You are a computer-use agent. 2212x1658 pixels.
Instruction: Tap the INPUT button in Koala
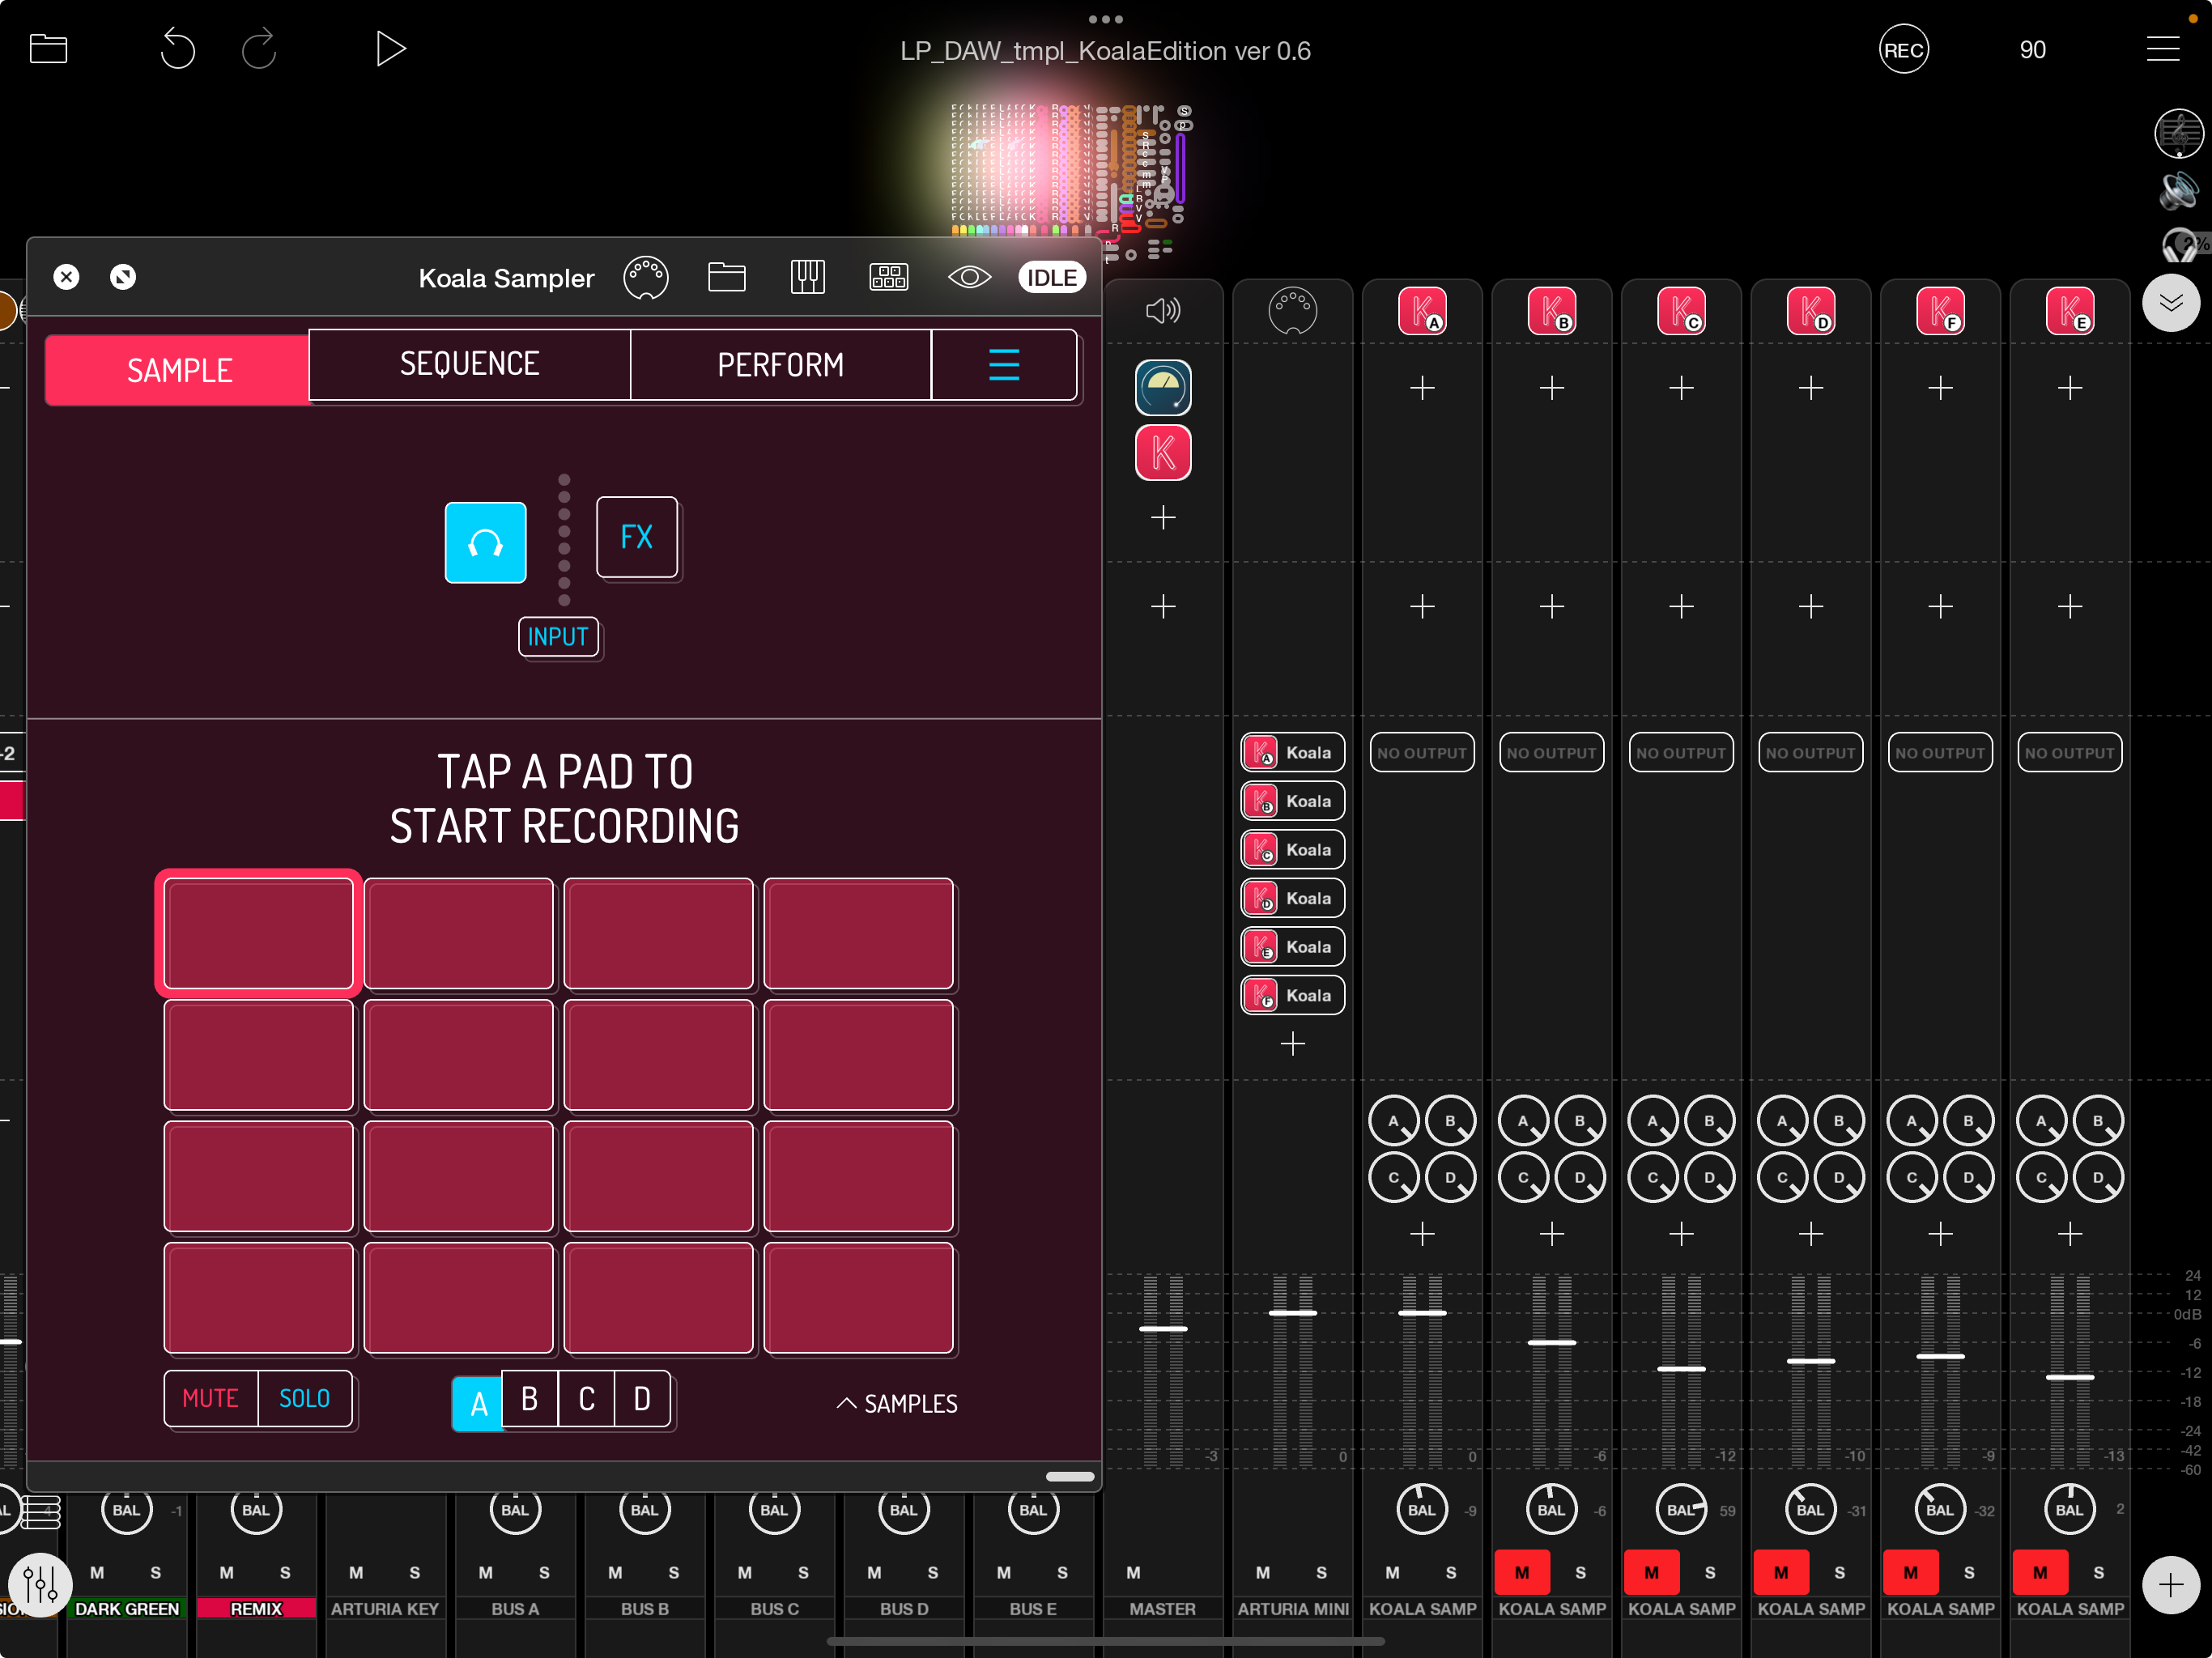[558, 637]
